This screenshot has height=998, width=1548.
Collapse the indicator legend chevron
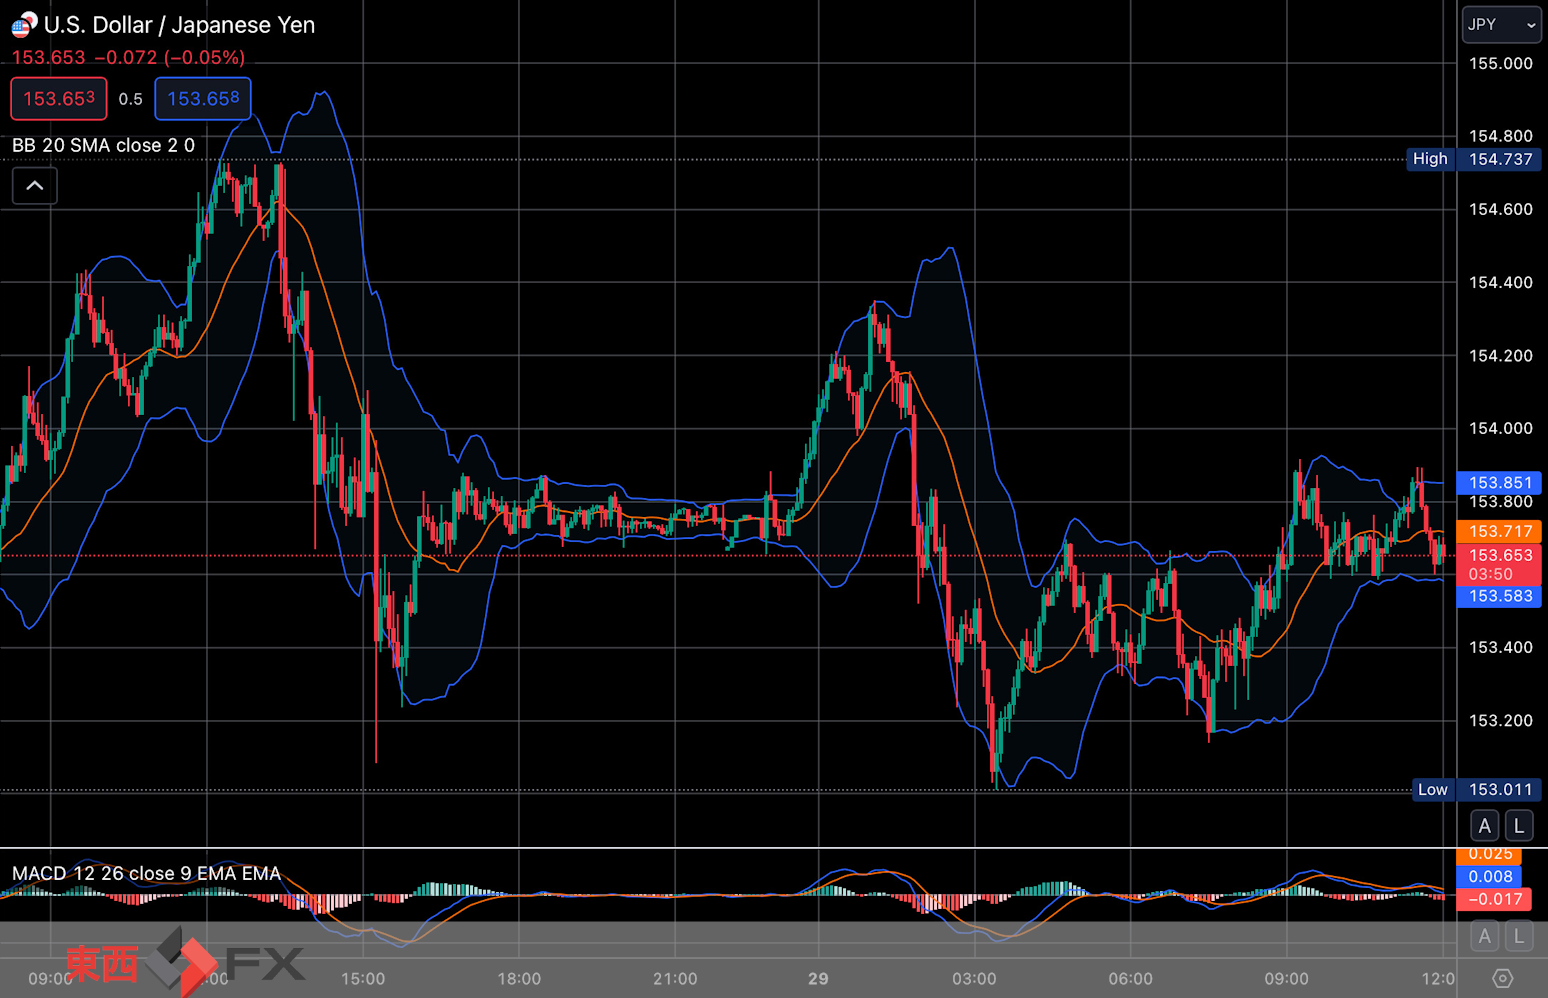34,186
